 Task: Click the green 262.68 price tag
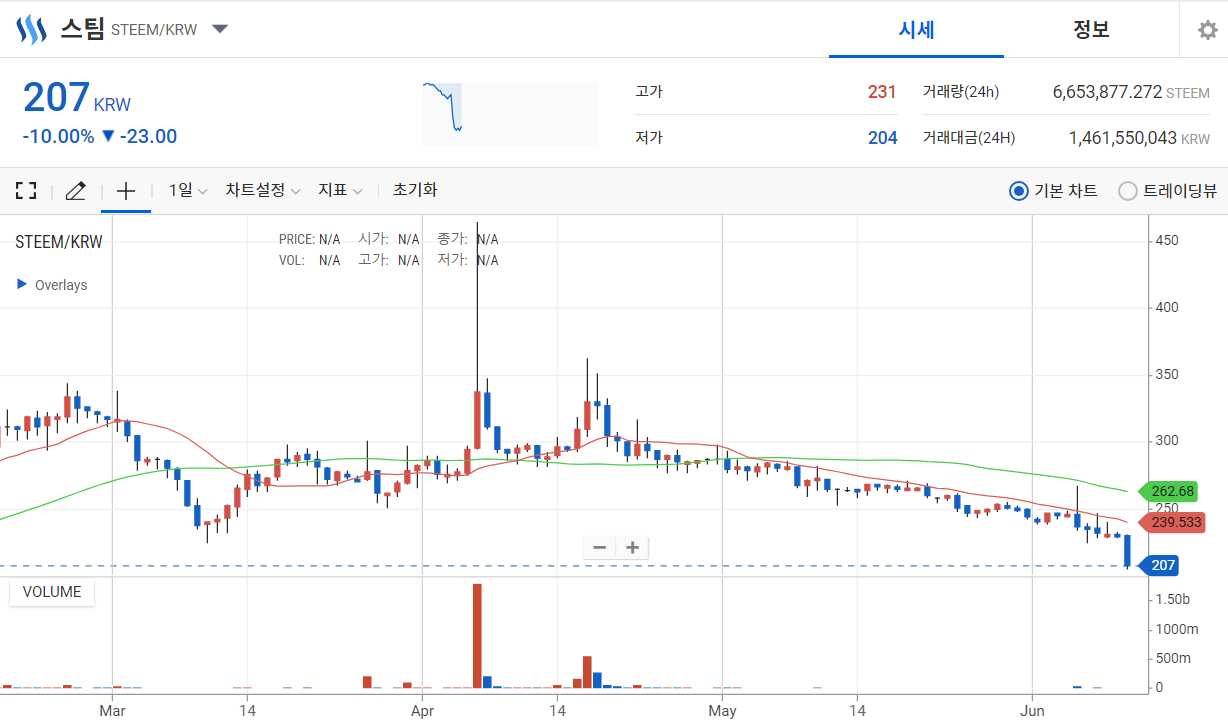(x=1168, y=491)
